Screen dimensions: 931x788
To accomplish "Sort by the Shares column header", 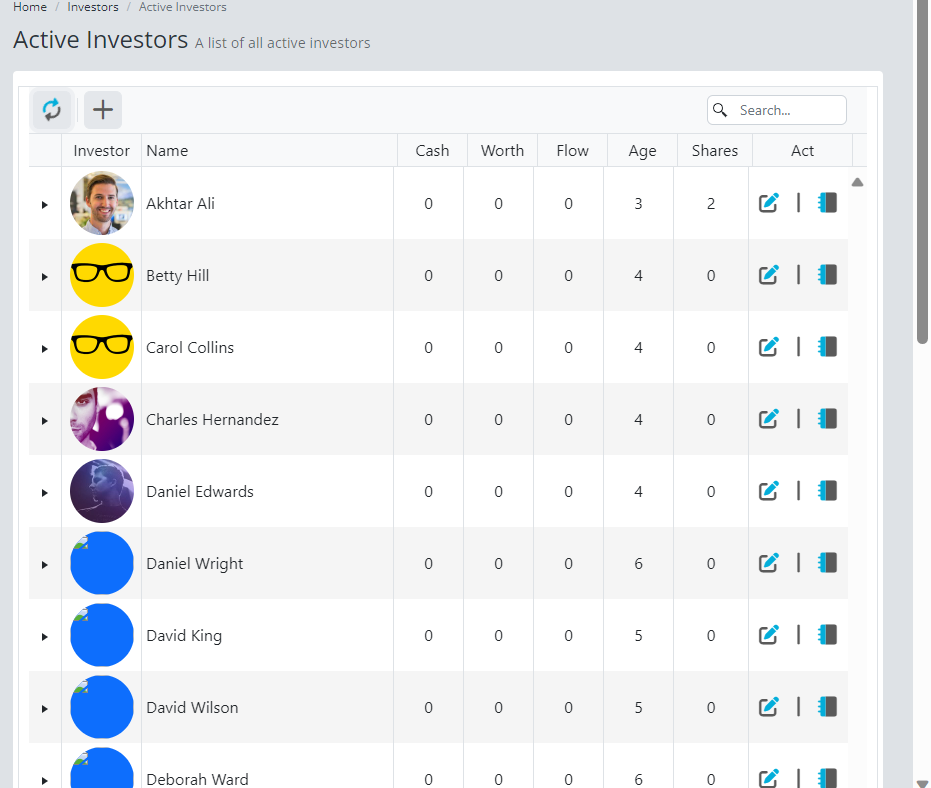I will 714,151.
